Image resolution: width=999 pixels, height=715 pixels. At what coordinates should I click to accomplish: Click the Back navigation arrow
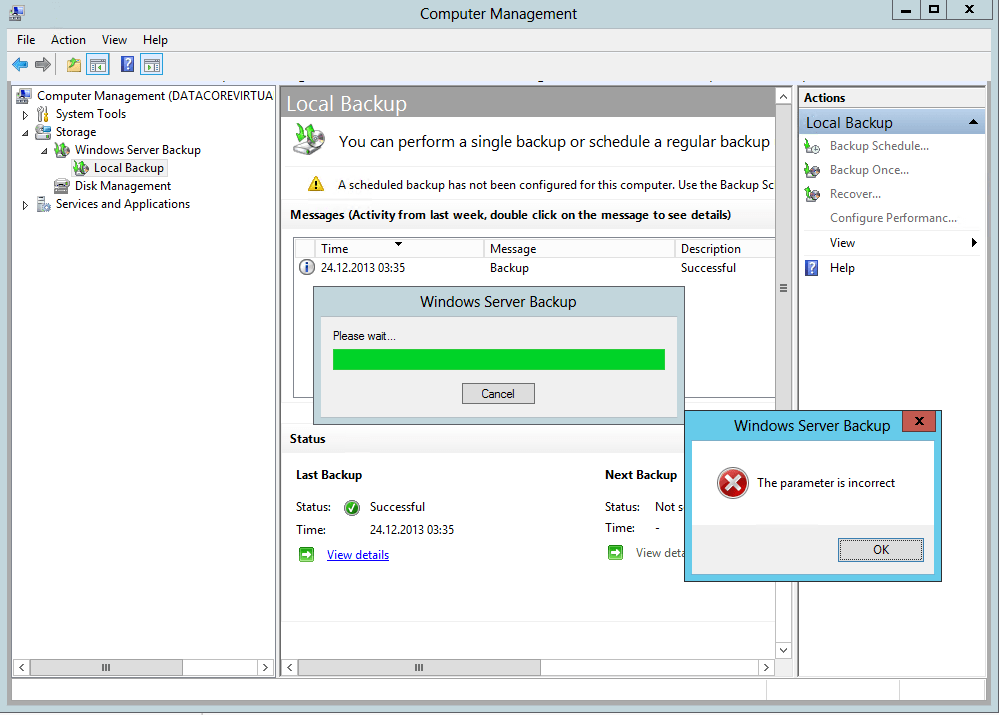tap(20, 63)
